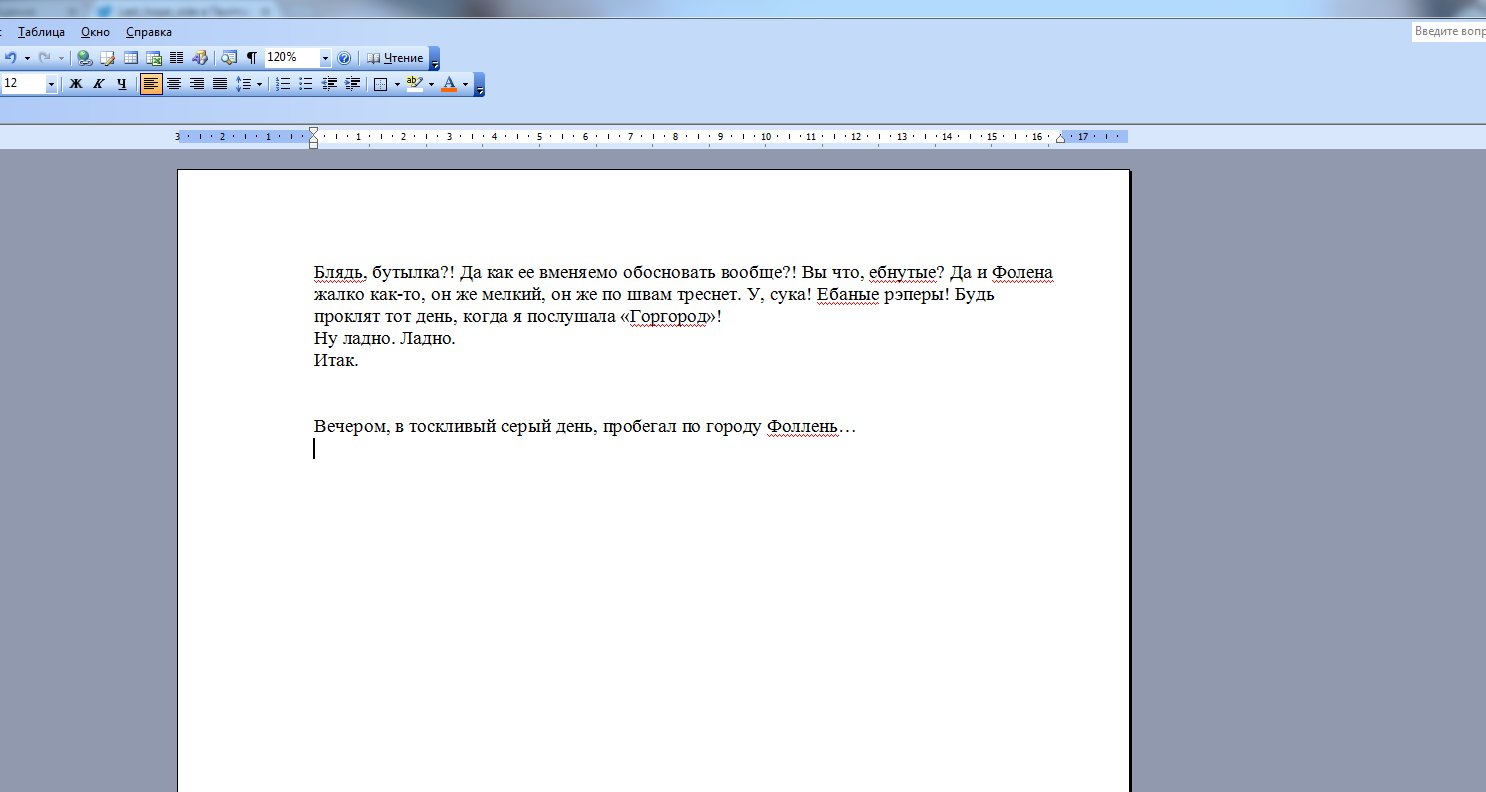Open the font size 12 dropdown
The height and width of the screenshot is (792, 1486).
coord(51,84)
